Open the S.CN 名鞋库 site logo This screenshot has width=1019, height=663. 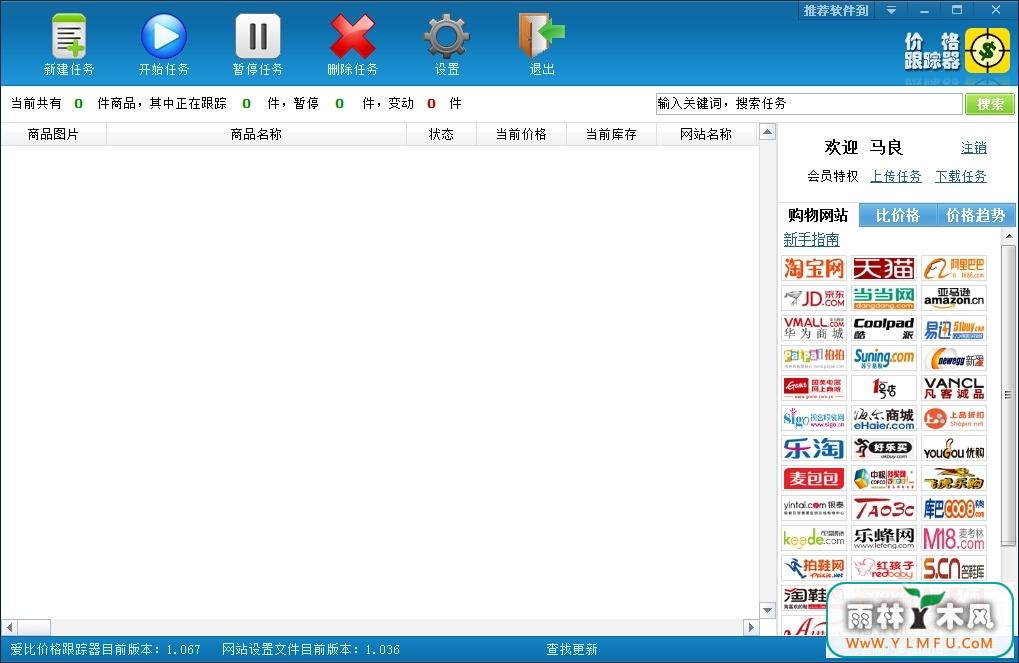tap(953, 568)
